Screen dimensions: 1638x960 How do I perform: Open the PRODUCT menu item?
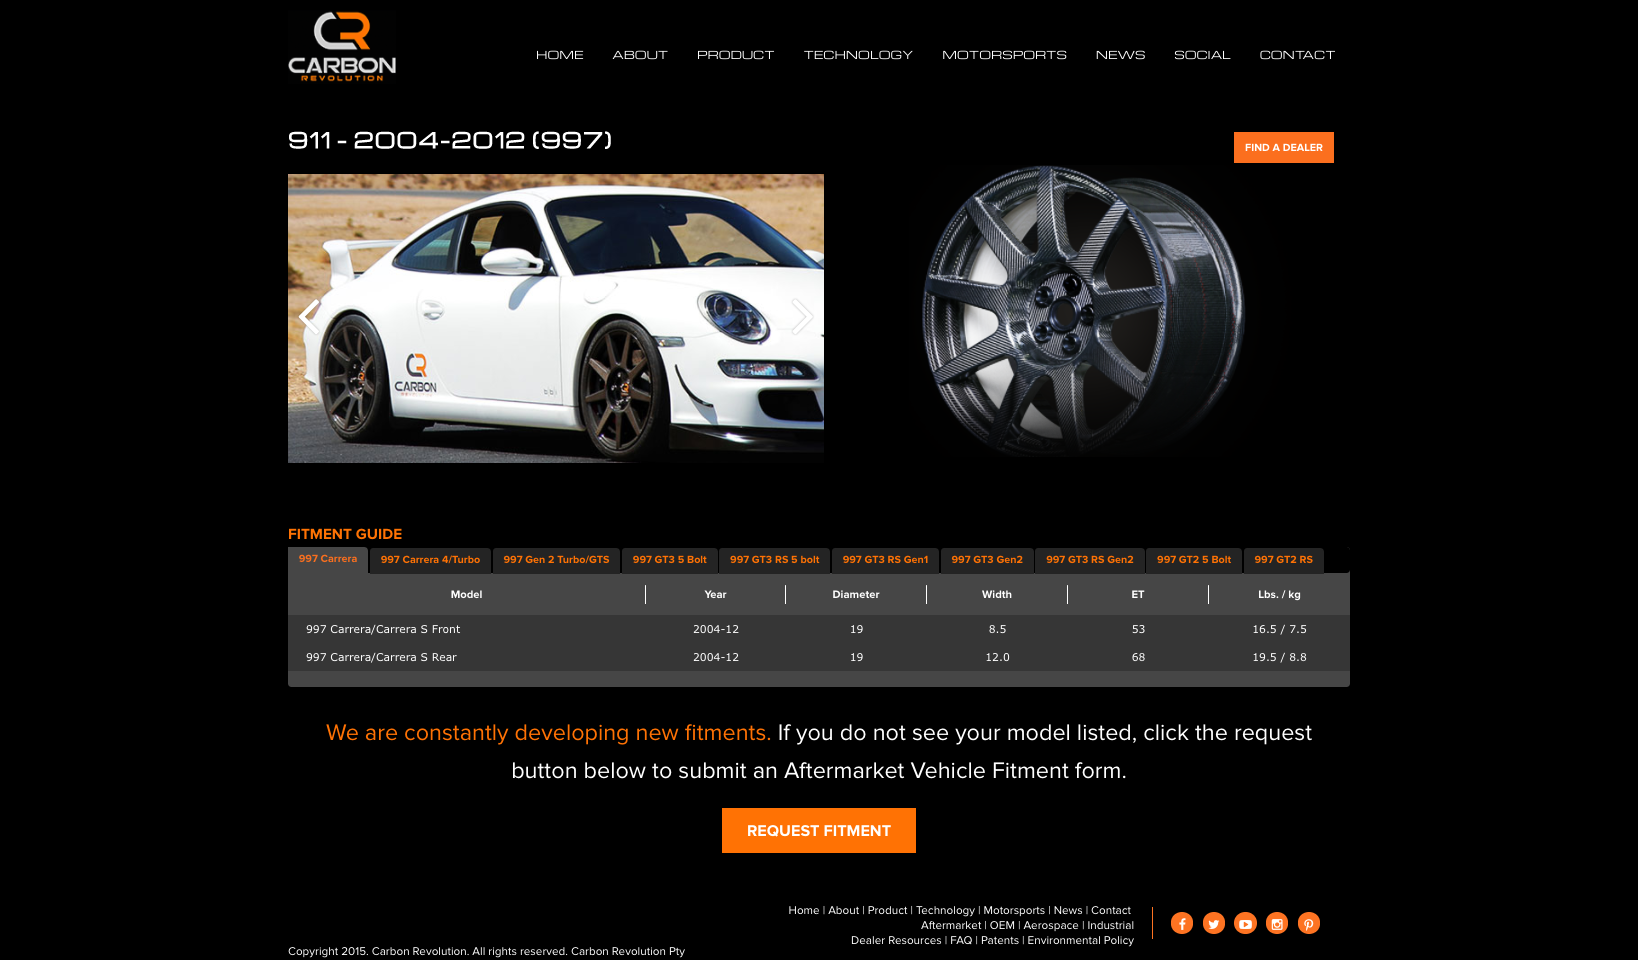click(x=735, y=55)
